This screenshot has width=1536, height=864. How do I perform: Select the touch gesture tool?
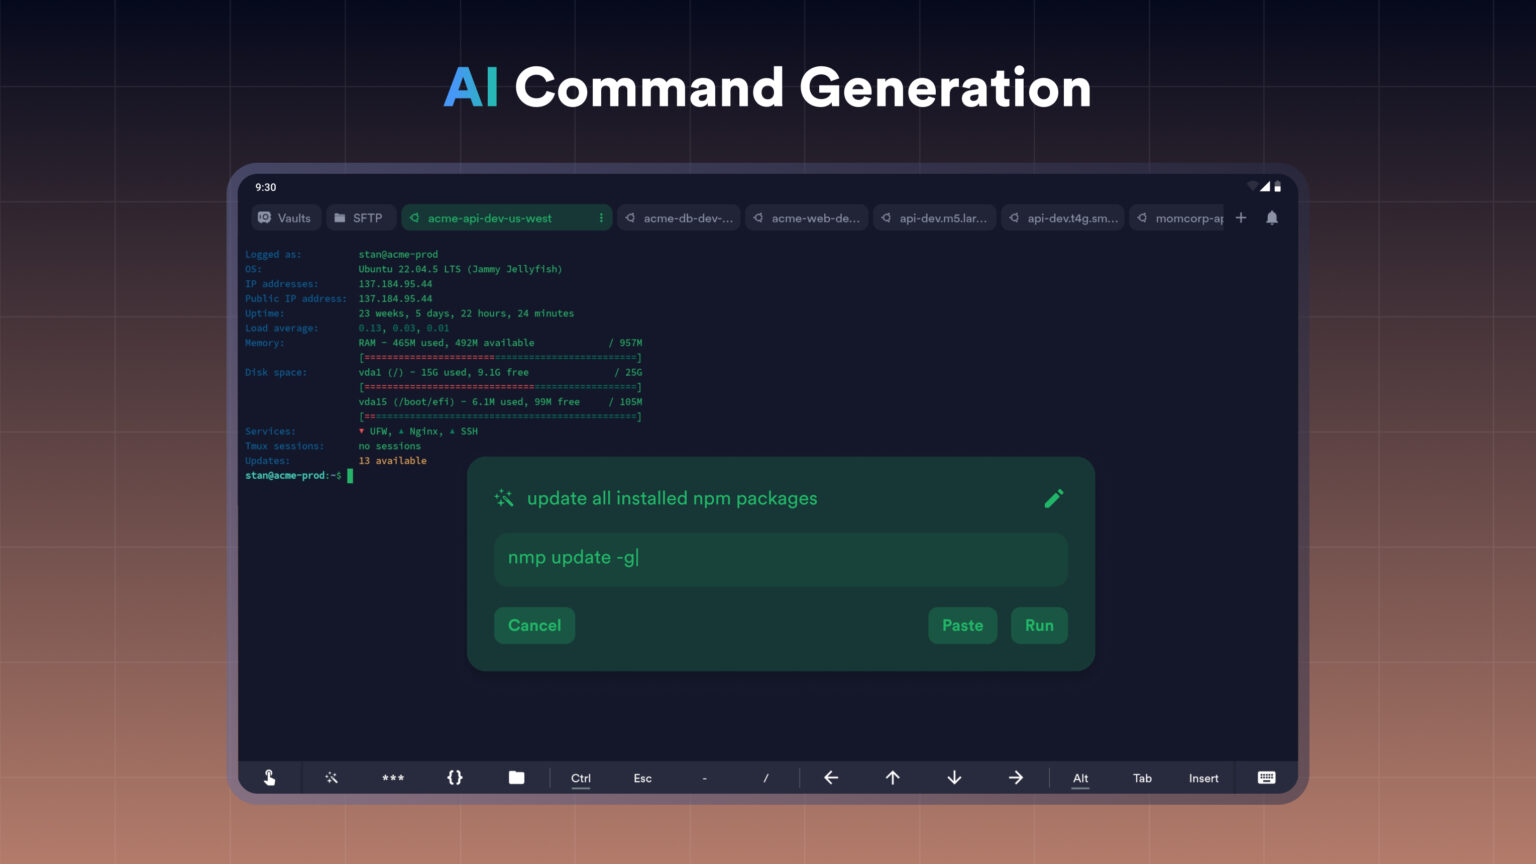point(269,777)
